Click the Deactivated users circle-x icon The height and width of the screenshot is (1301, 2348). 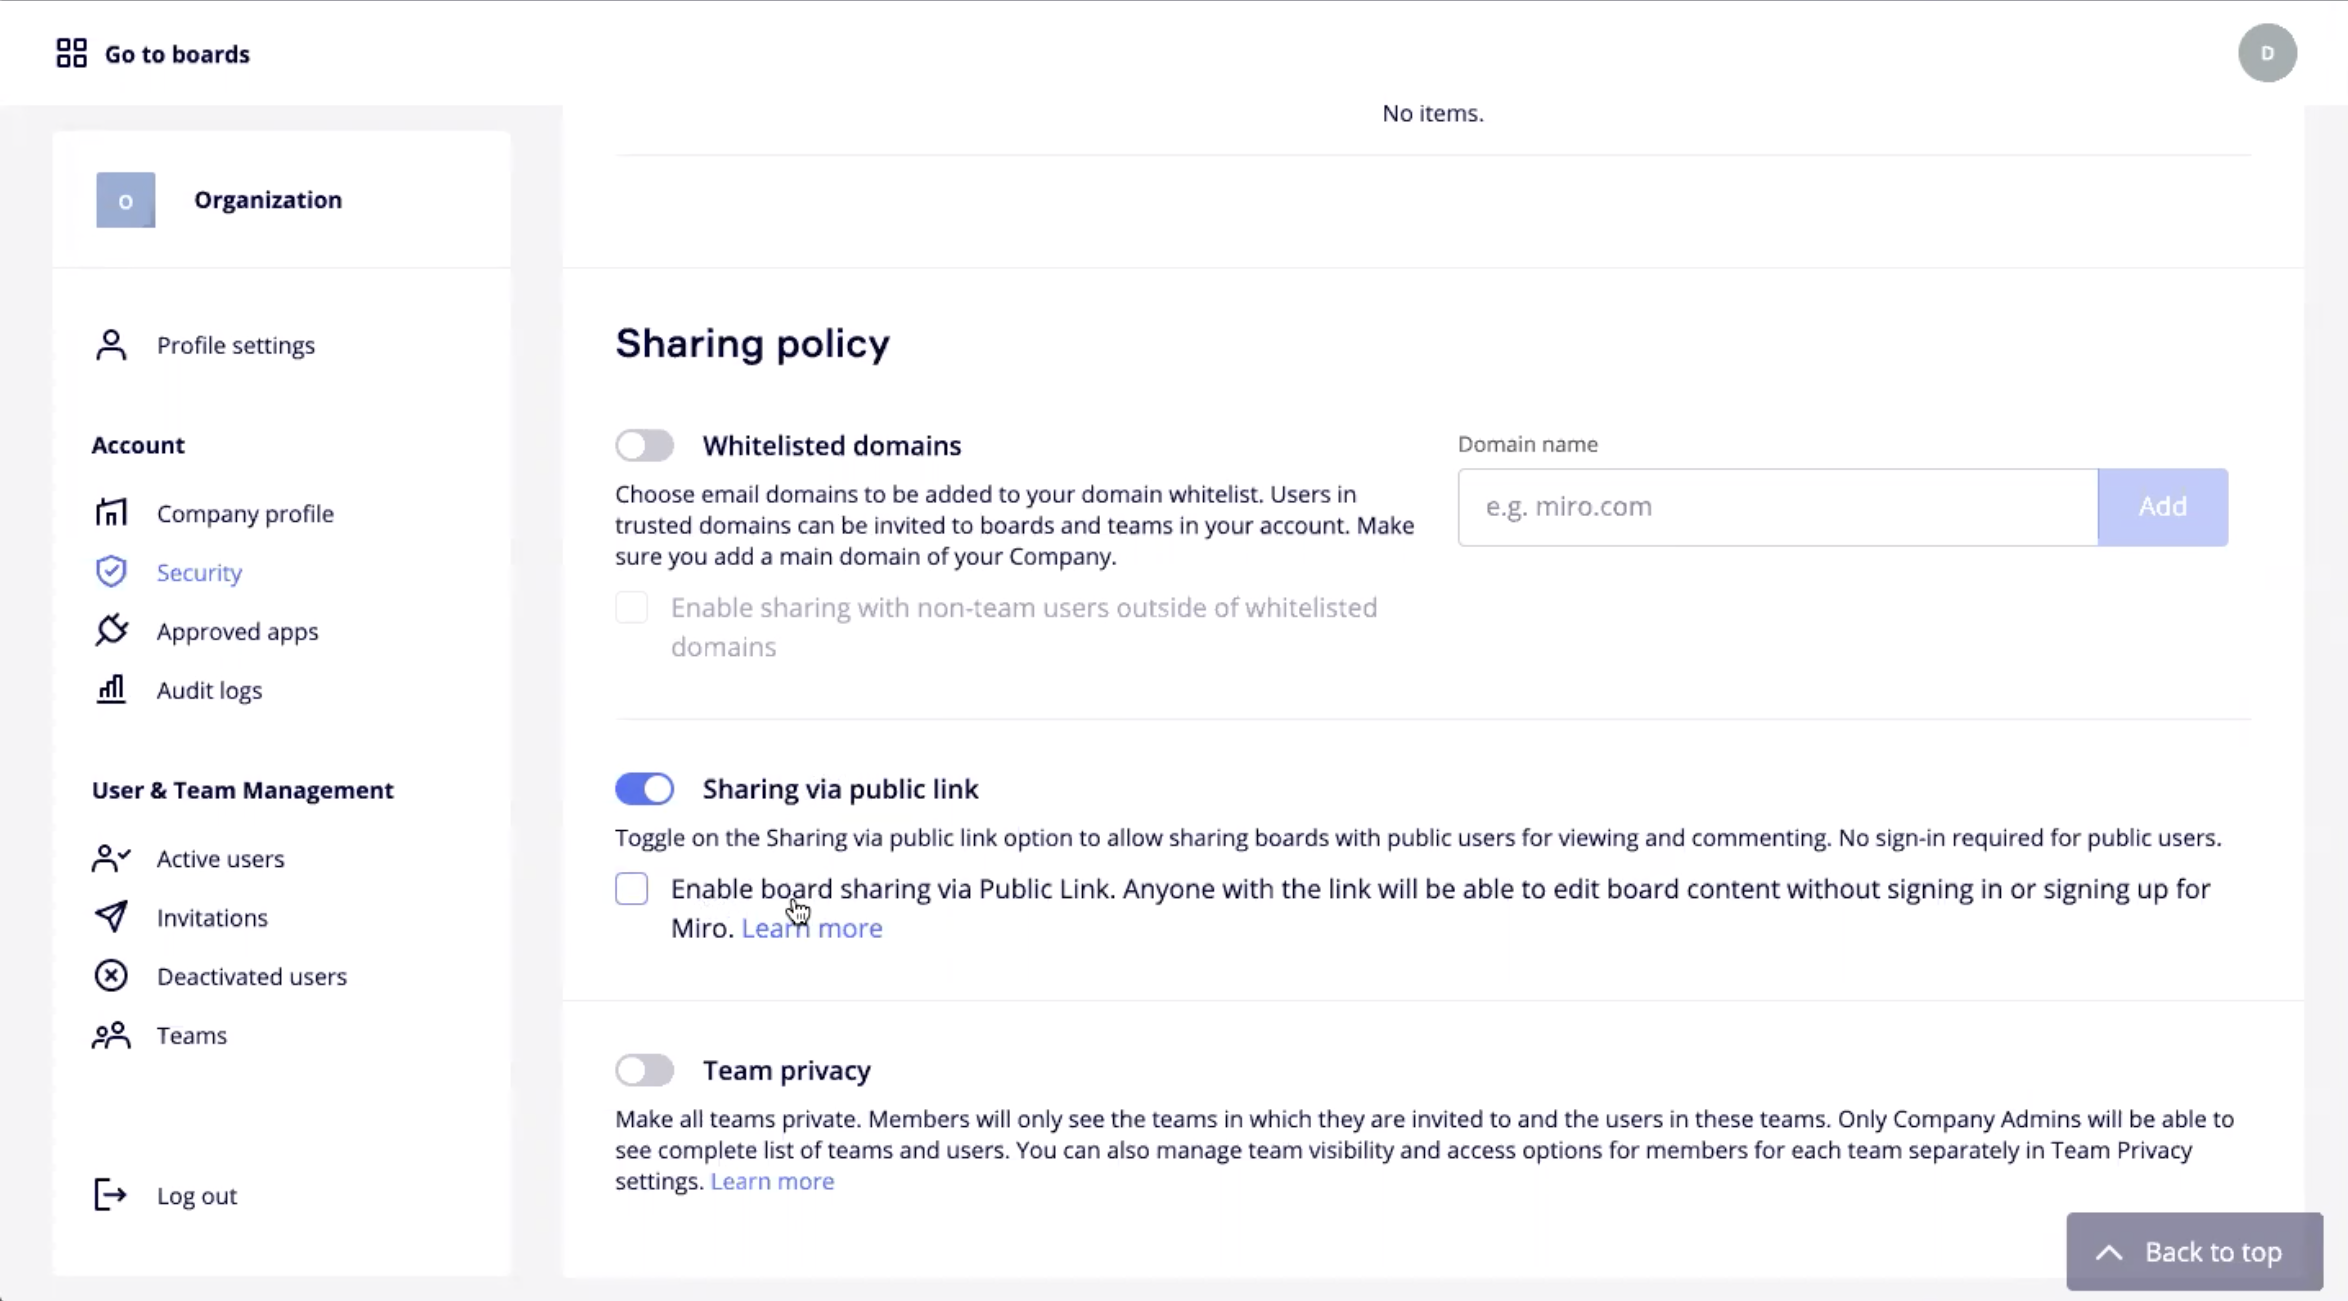tap(111, 976)
